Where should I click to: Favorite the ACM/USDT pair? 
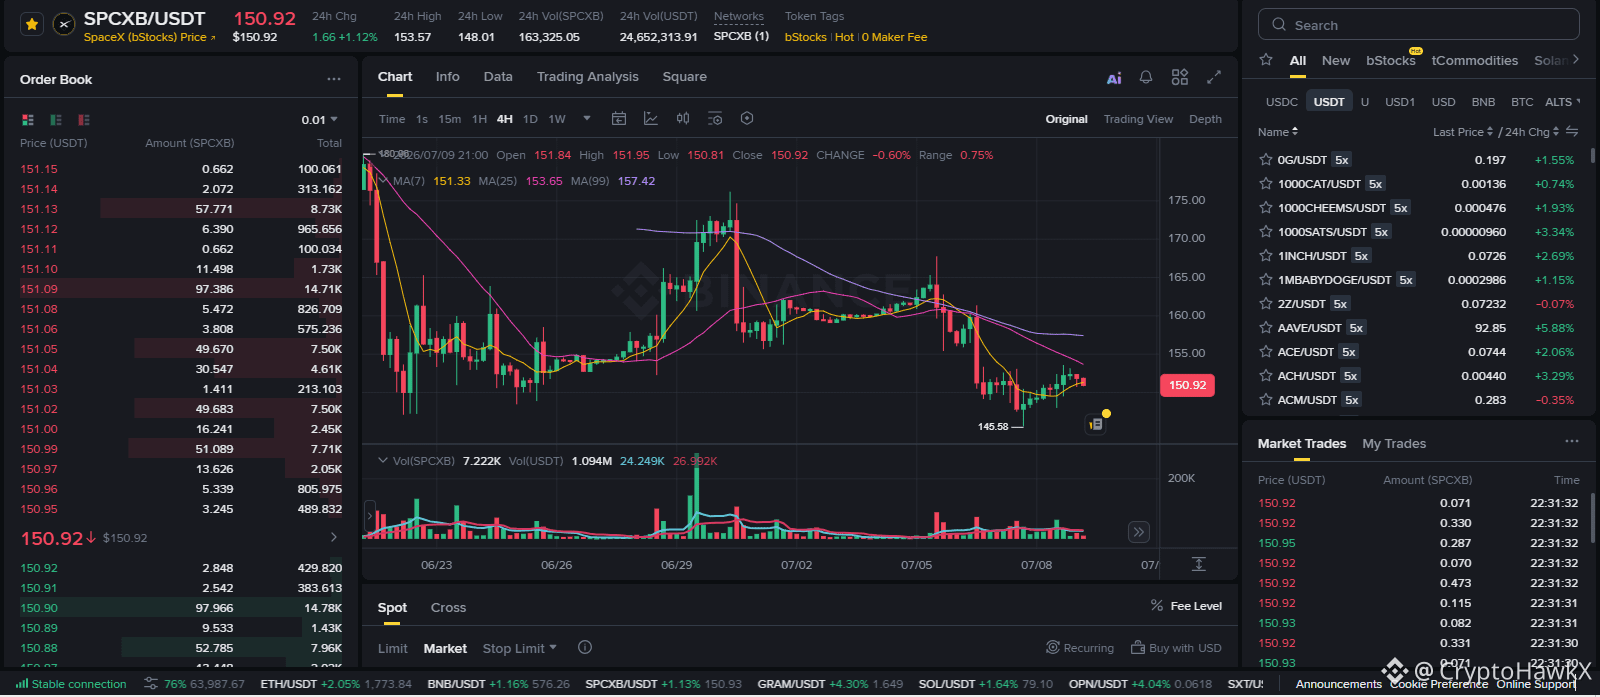pyautogui.click(x=1266, y=399)
